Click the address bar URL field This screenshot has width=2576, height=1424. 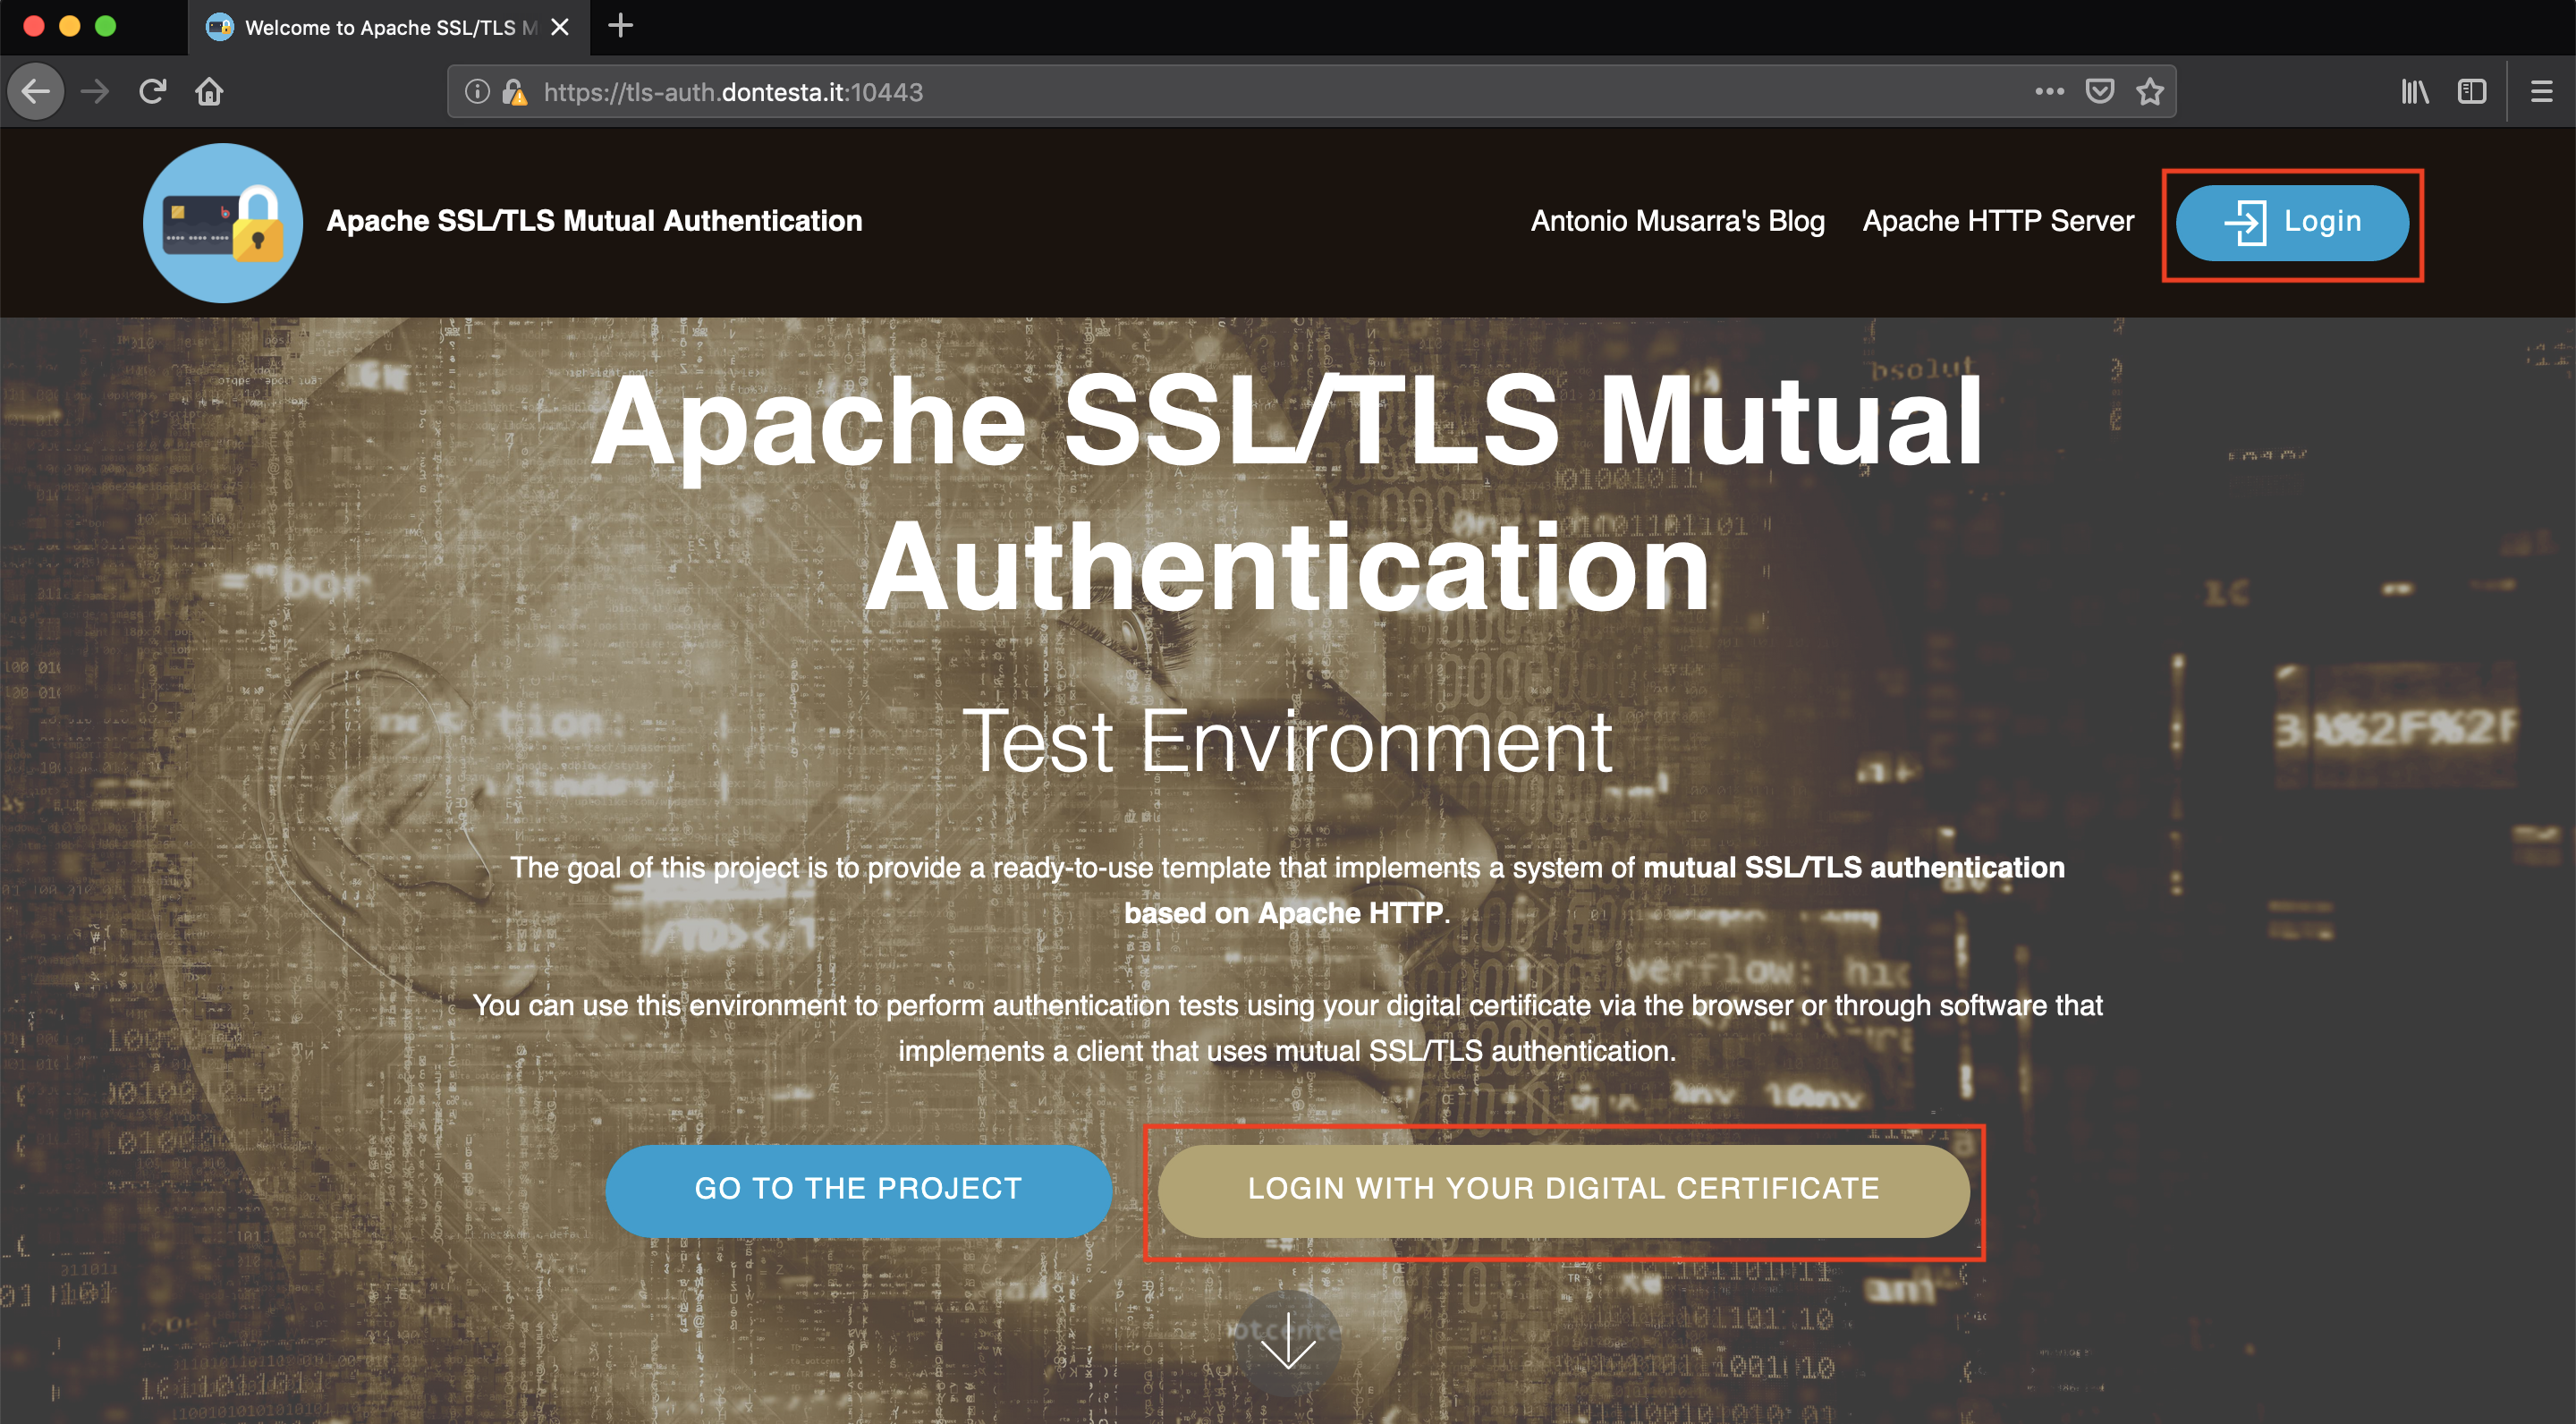1200,92
